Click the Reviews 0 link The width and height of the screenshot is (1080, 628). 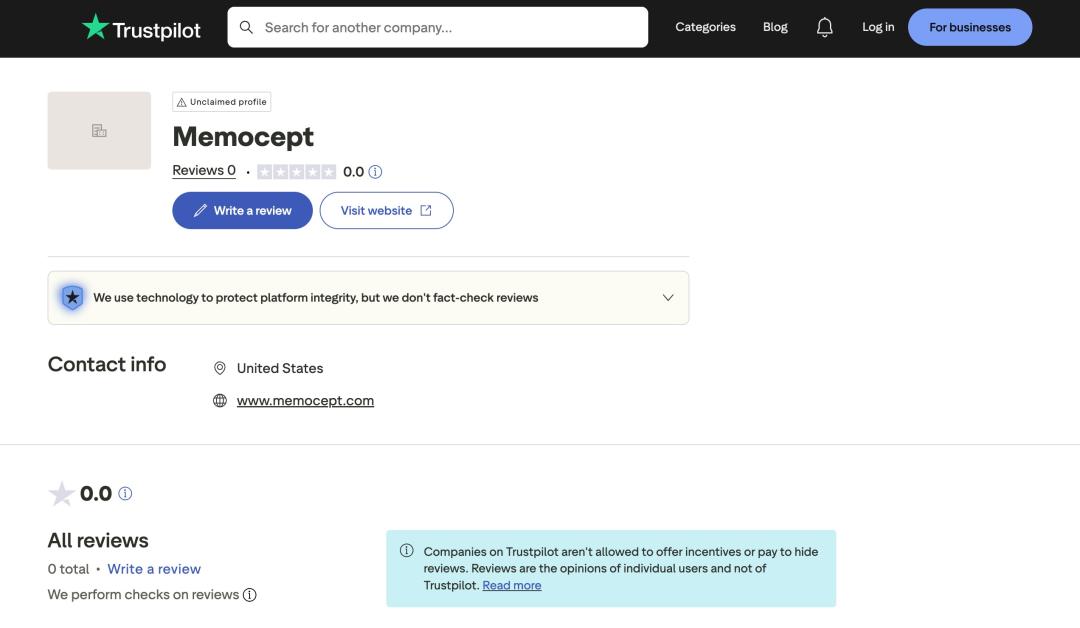tap(204, 171)
